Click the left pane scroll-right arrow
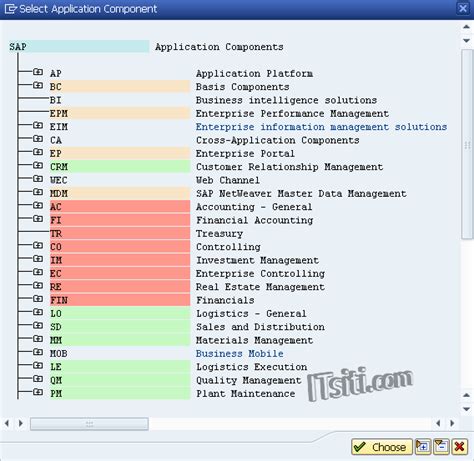This screenshot has width=474, height=461. [21, 423]
